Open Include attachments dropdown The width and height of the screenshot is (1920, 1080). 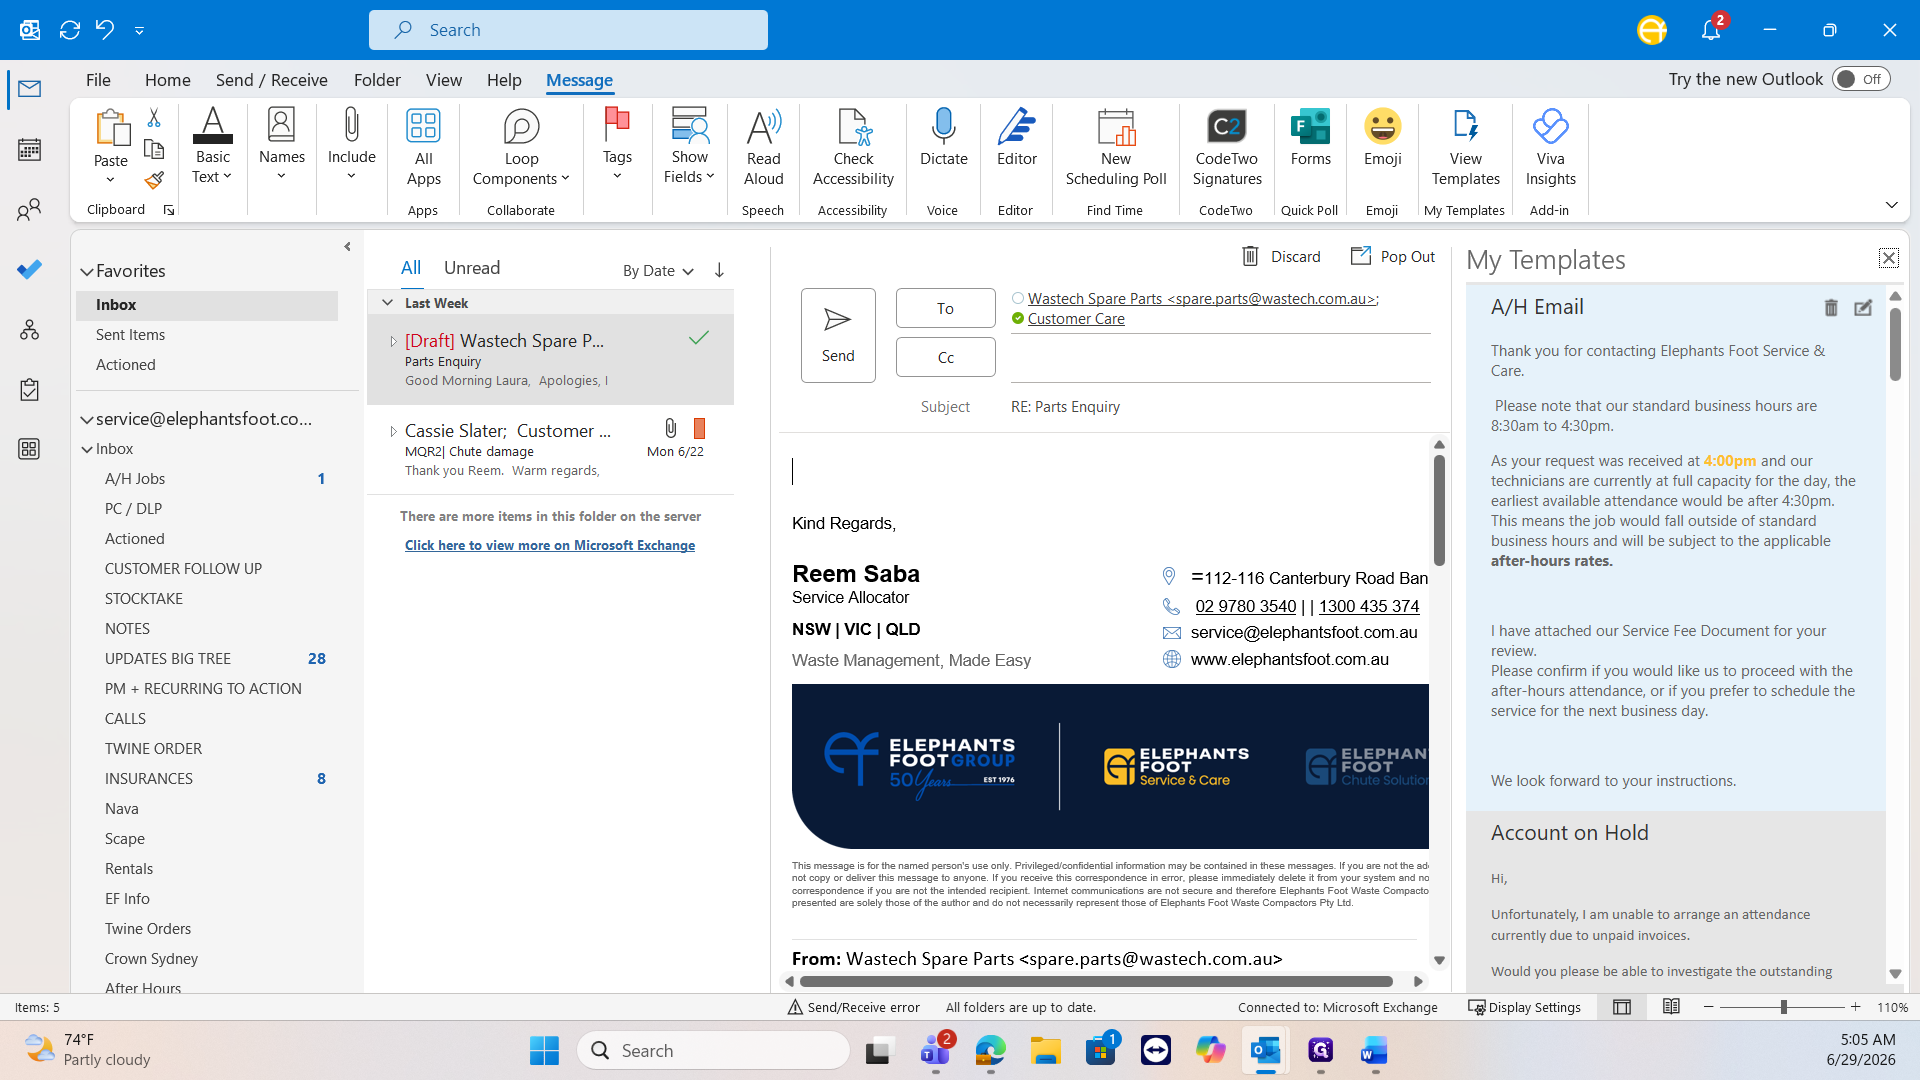click(351, 147)
